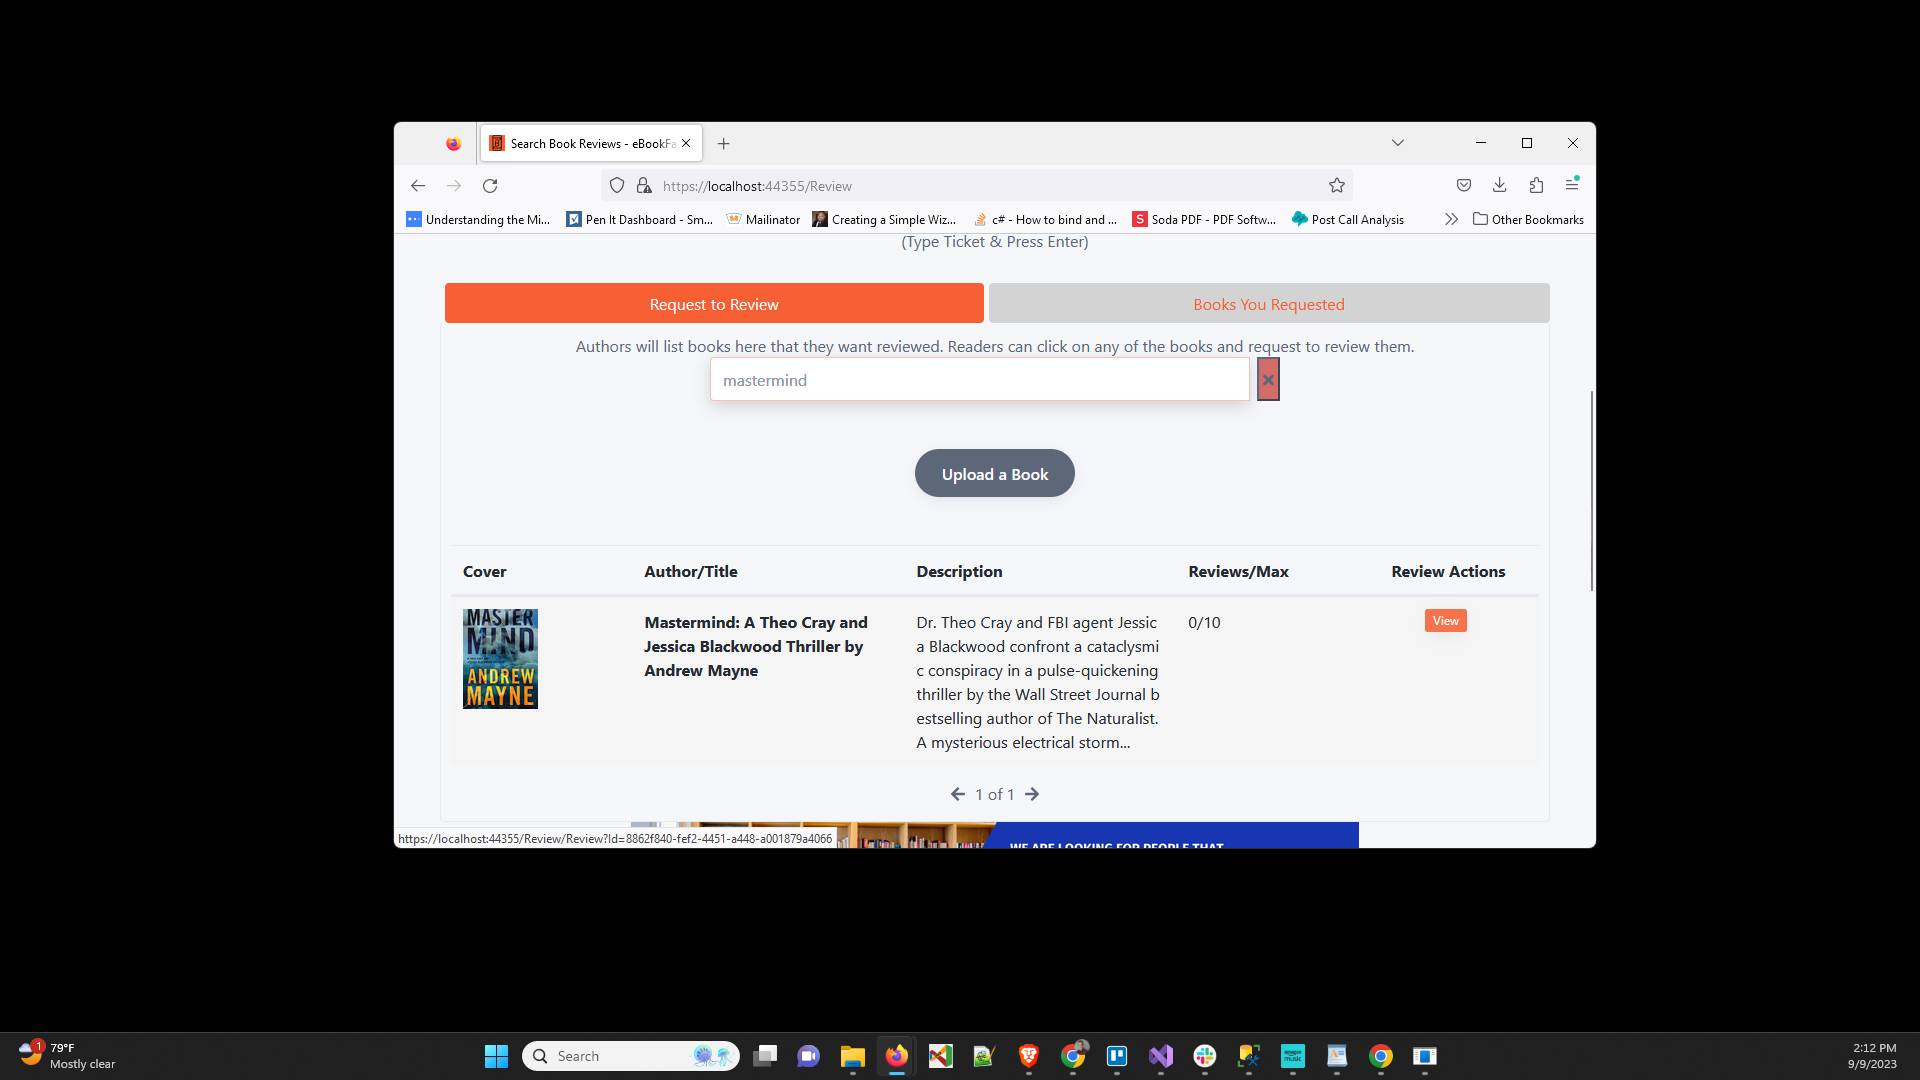The height and width of the screenshot is (1080, 1920).
Task: Show more bookmarks via the chevron
Action: click(1451, 219)
